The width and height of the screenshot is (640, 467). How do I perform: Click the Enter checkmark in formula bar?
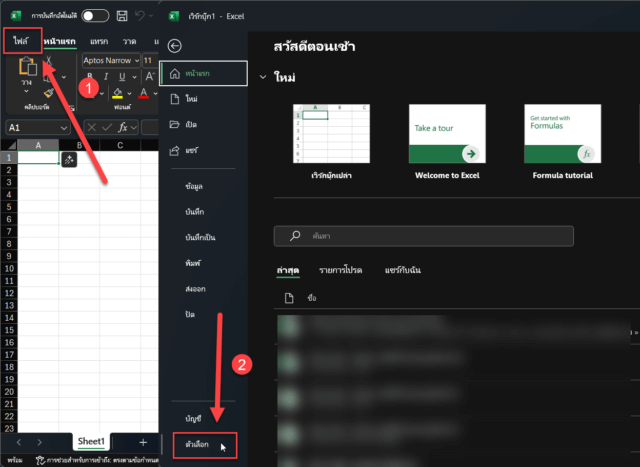click(x=107, y=128)
